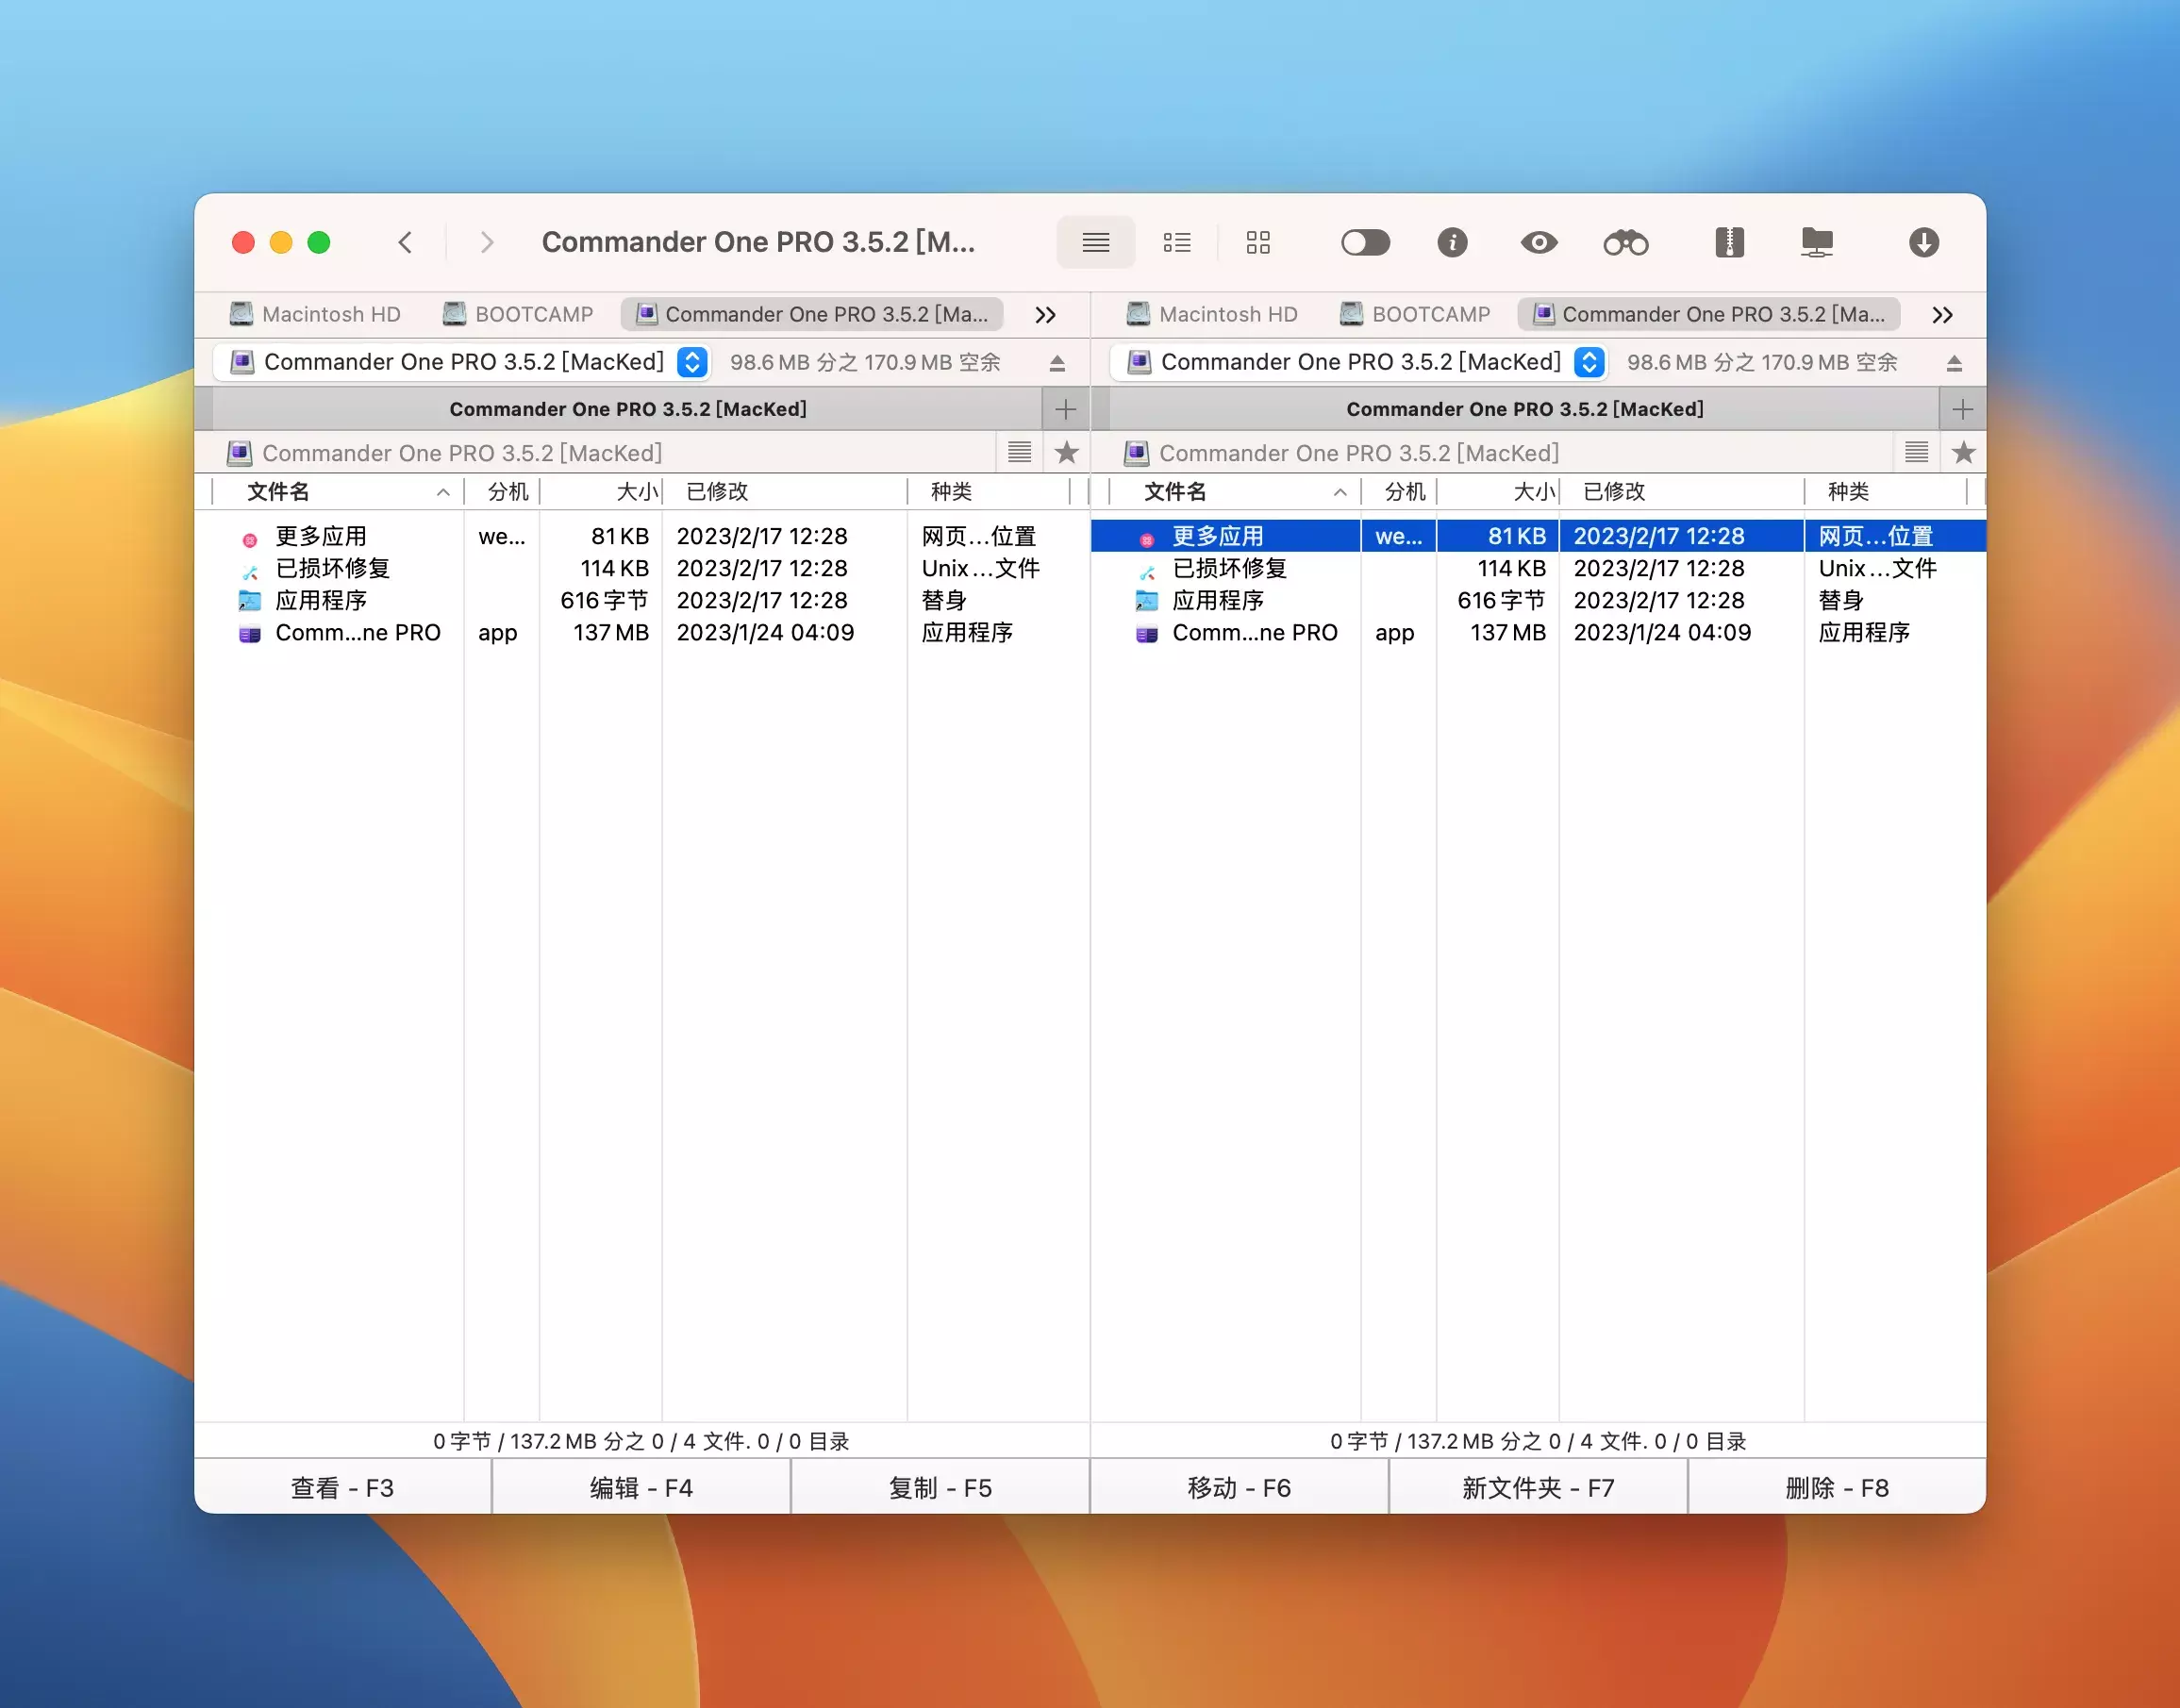2180x1708 pixels.
Task: Click the binoculars search icon
Action: (1625, 243)
